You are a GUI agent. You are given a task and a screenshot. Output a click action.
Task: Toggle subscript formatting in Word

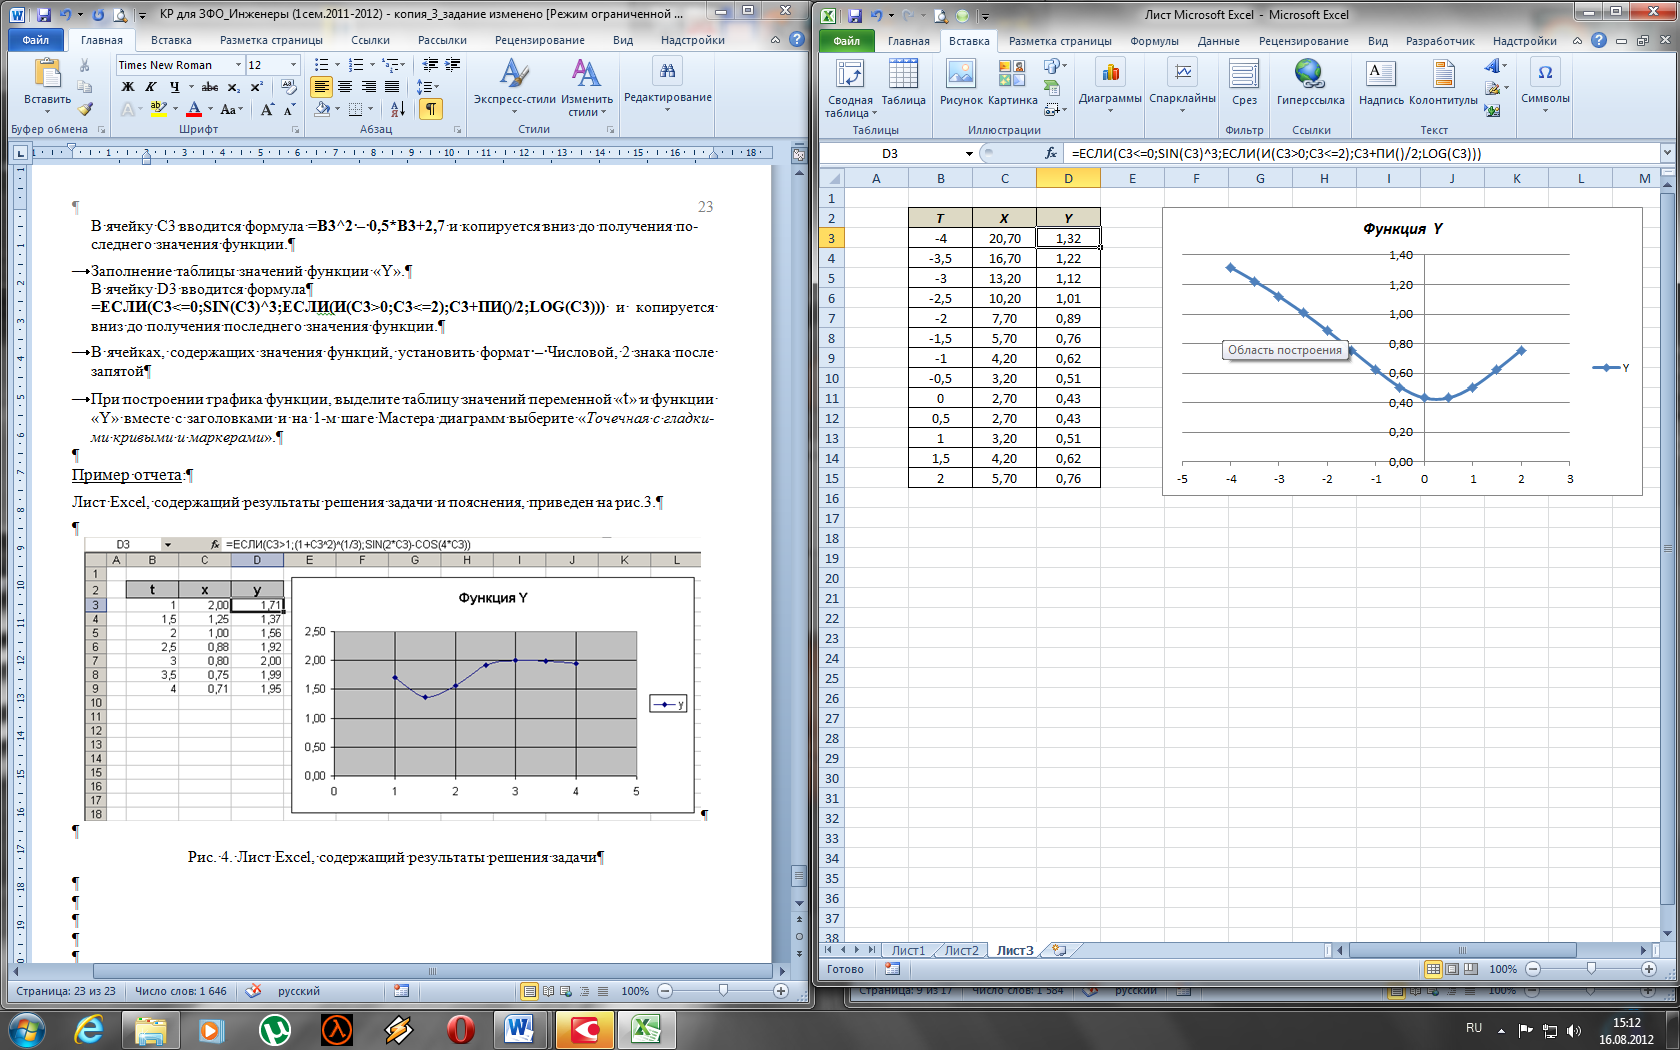pos(234,87)
